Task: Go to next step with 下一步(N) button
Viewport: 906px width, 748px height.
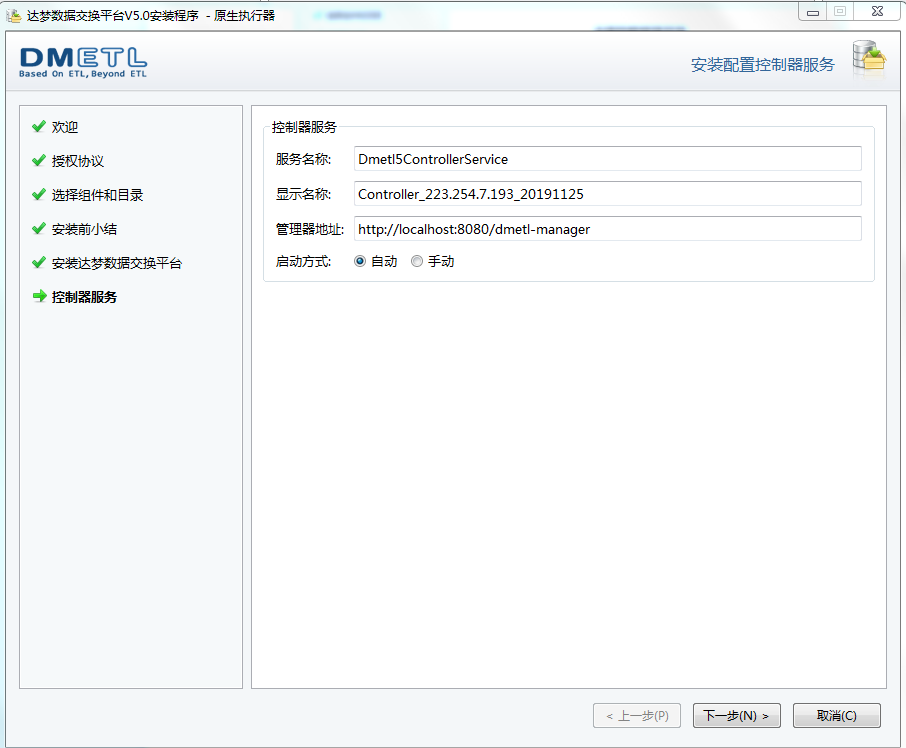Action: [737, 716]
